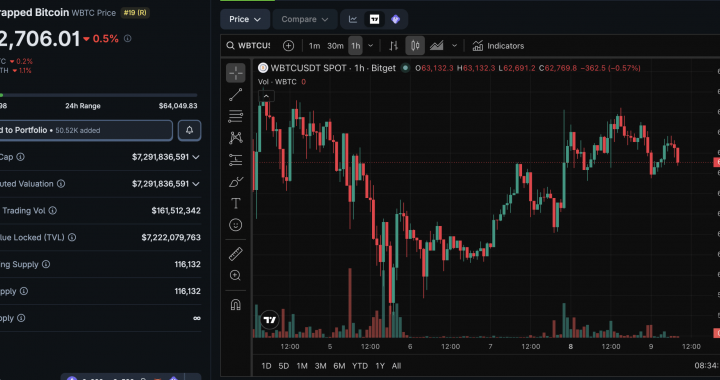Open the Price dropdown

244,19
